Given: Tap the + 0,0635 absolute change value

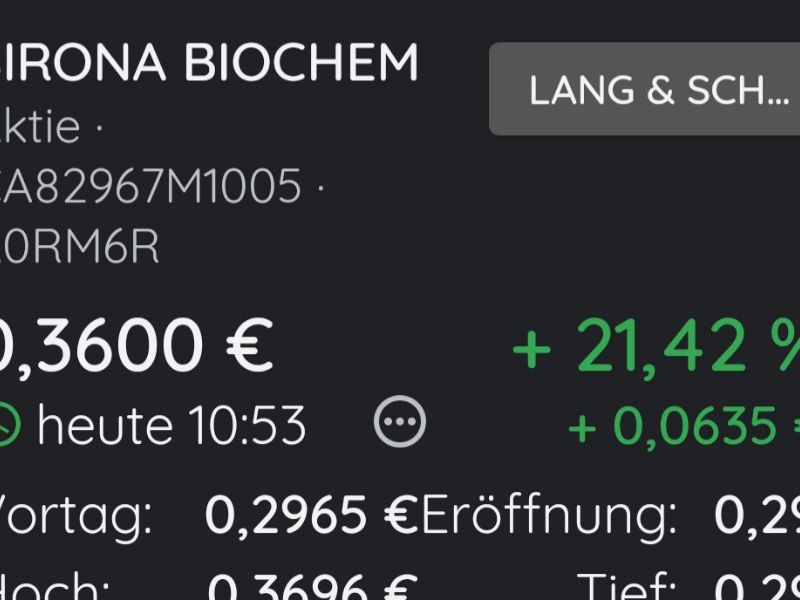Looking at the screenshot, I should tap(684, 426).
